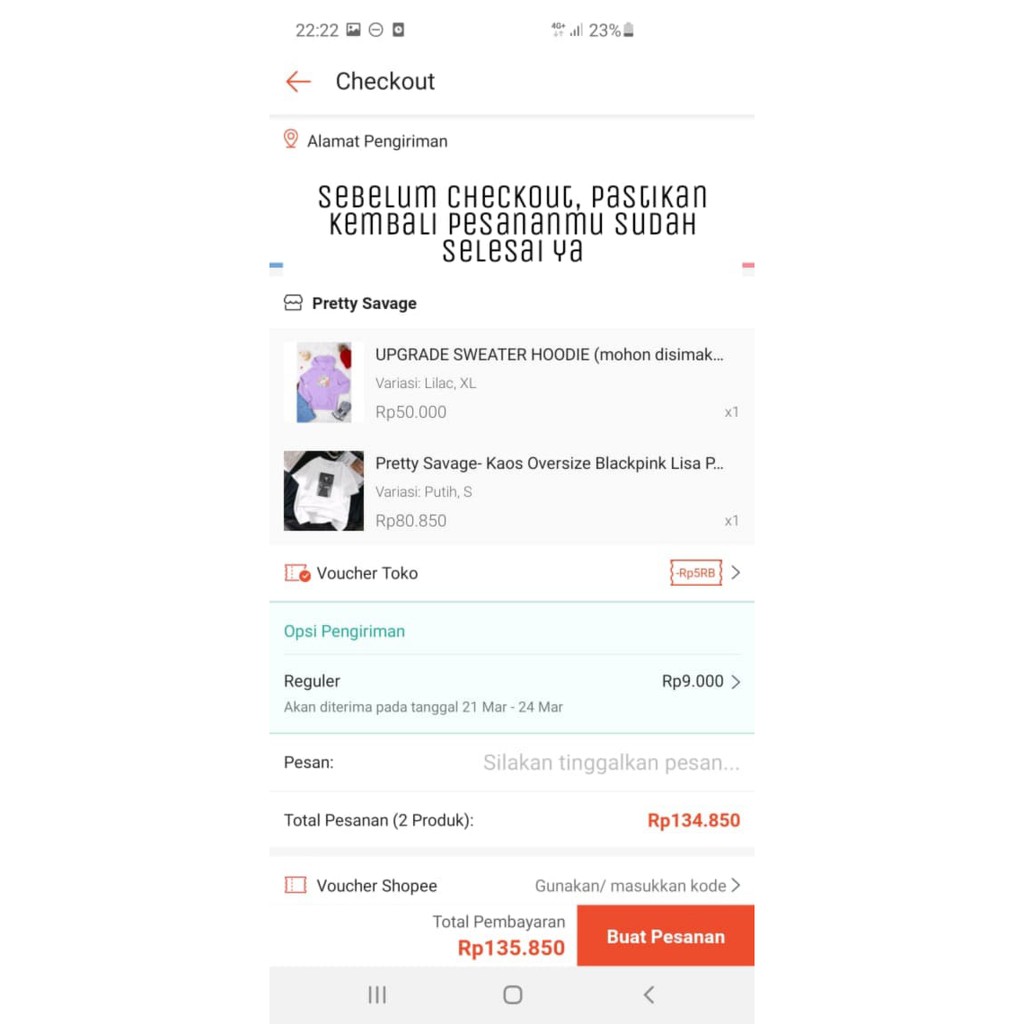Select the Pretty Savage store name
This screenshot has height=1024, width=1024.
point(364,304)
